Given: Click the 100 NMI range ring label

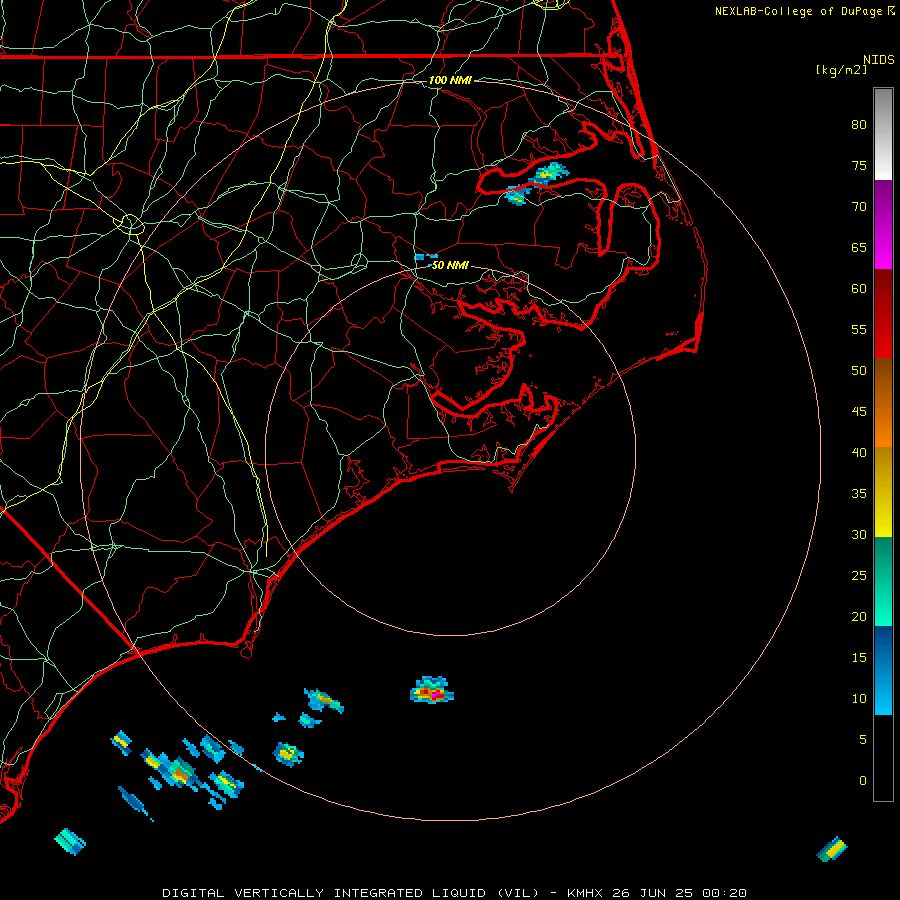Looking at the screenshot, I should [x=450, y=80].
